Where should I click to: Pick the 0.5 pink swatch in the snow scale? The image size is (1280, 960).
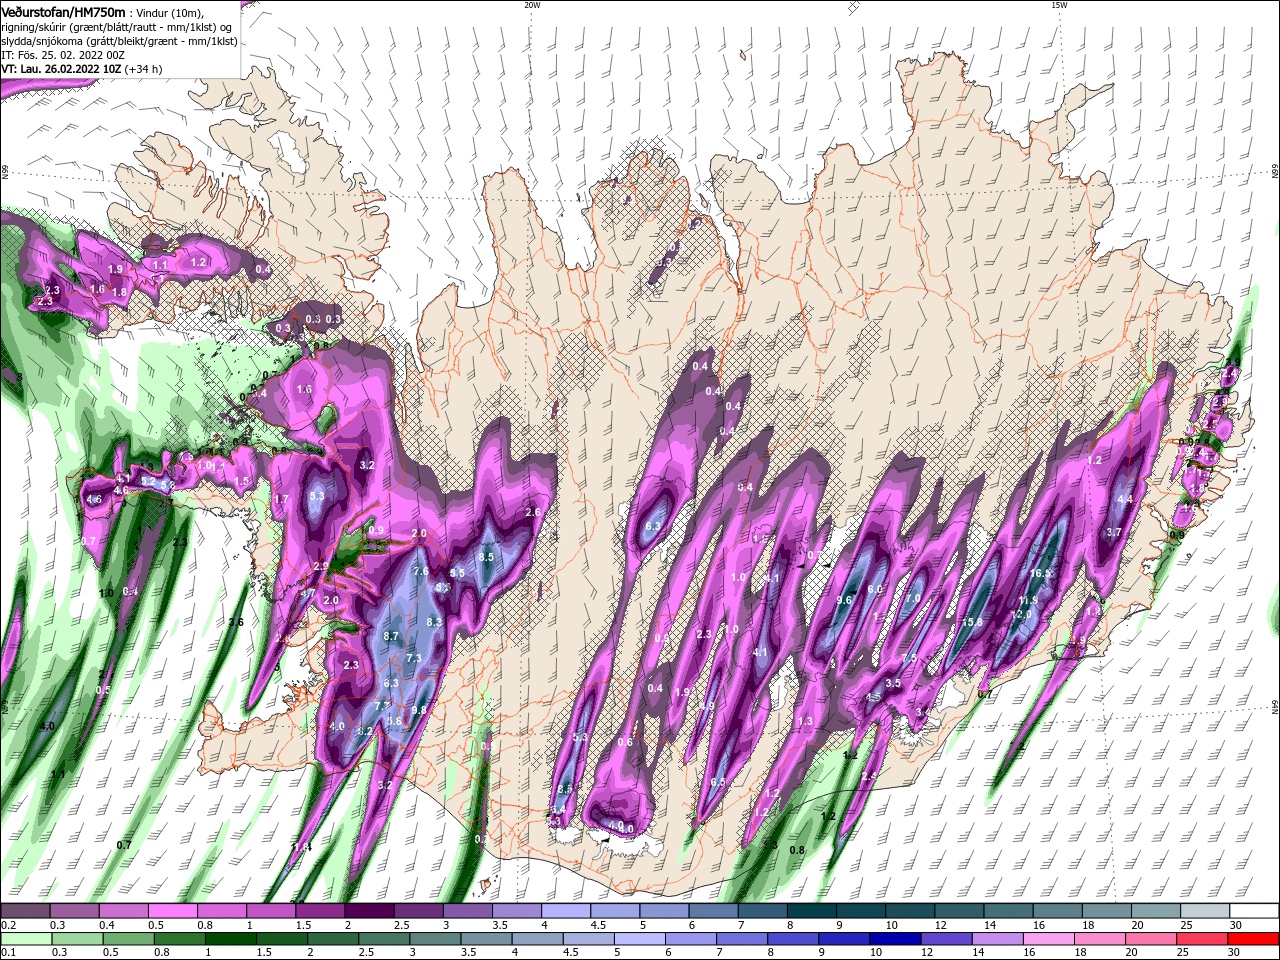click(172, 911)
